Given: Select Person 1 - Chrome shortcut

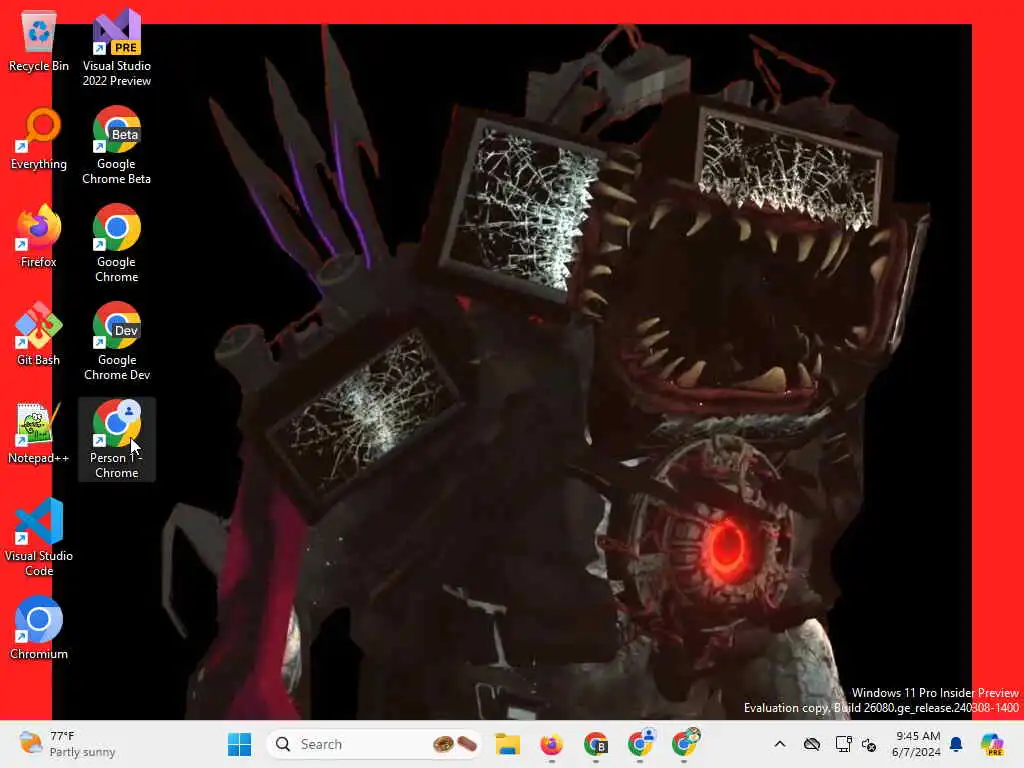Looking at the screenshot, I should click(x=116, y=440).
